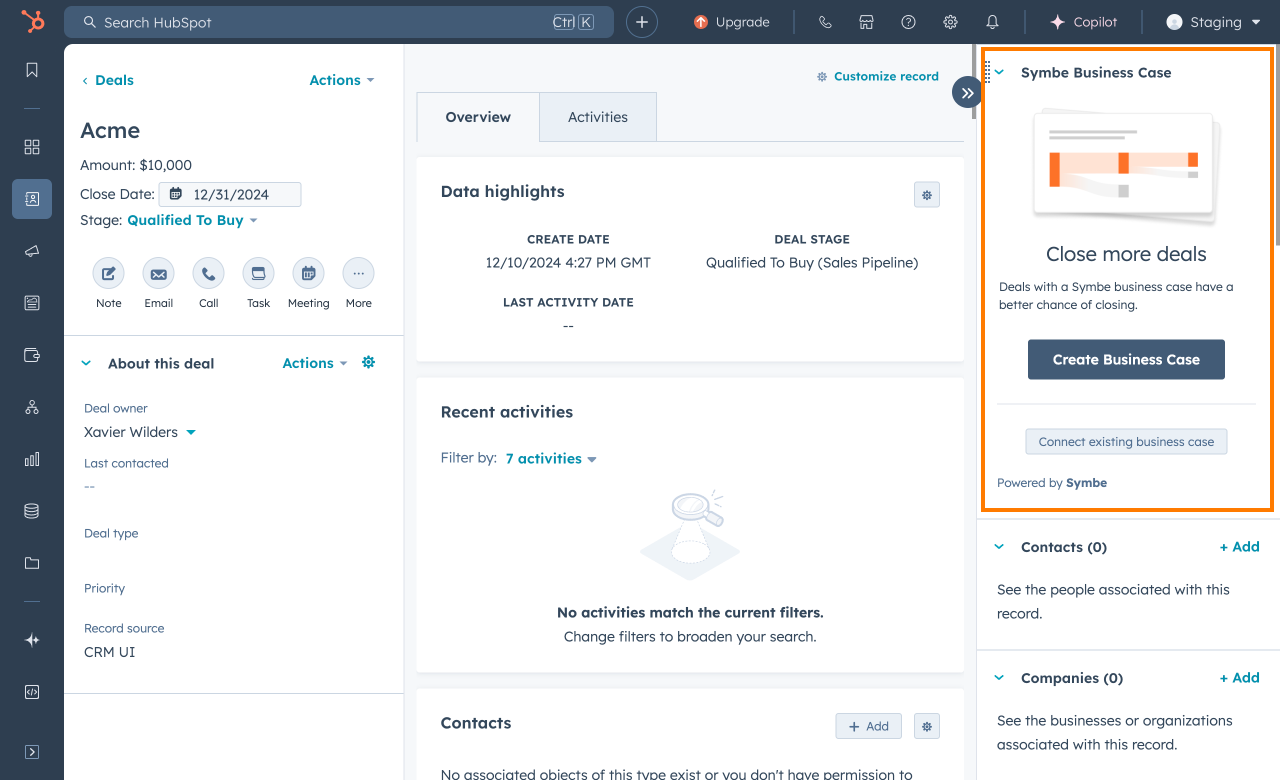Open the Notifications bell icon
The image size is (1280, 780).
click(x=992, y=22)
